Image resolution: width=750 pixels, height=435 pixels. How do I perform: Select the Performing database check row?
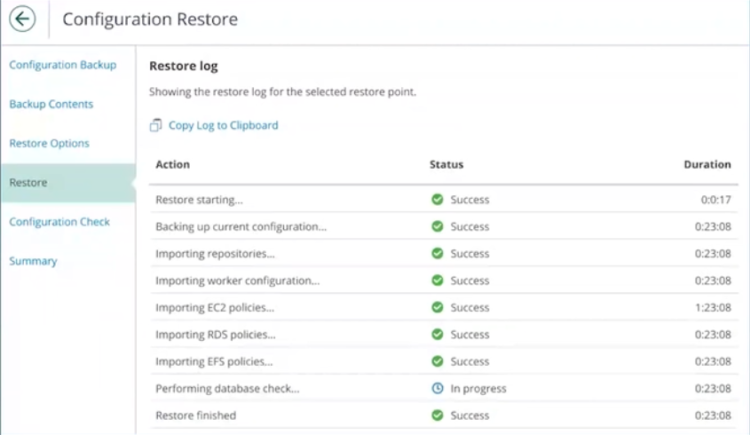click(x=443, y=388)
